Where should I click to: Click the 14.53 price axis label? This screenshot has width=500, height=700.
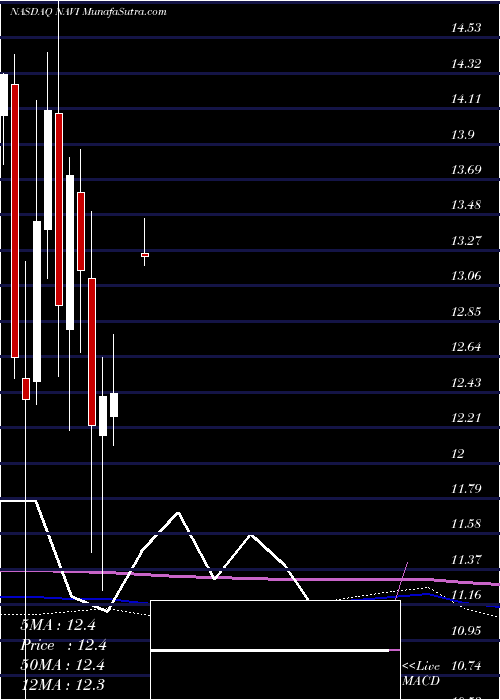(466, 28)
